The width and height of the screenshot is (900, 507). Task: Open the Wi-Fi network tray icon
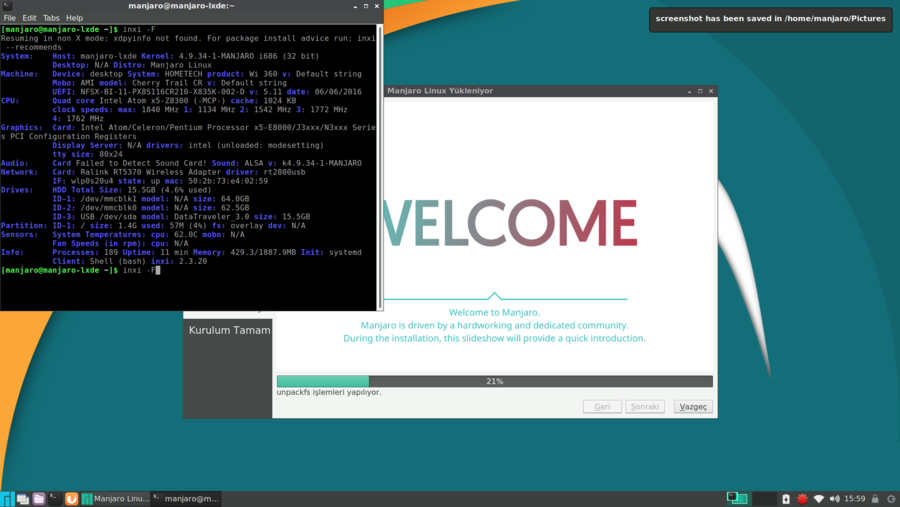tap(819, 499)
